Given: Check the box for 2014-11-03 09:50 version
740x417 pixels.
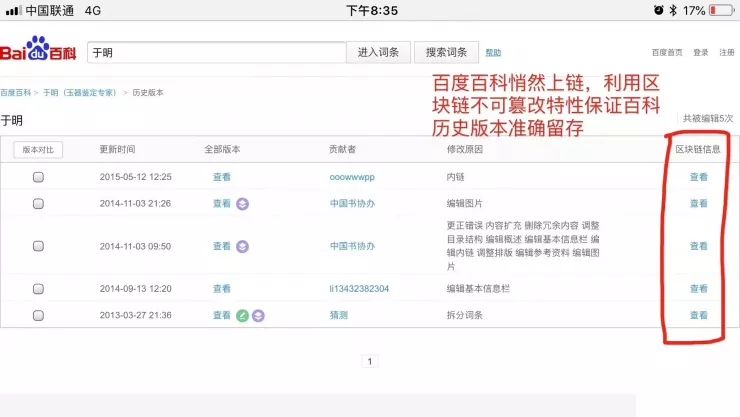Looking at the screenshot, I should 38,246.
